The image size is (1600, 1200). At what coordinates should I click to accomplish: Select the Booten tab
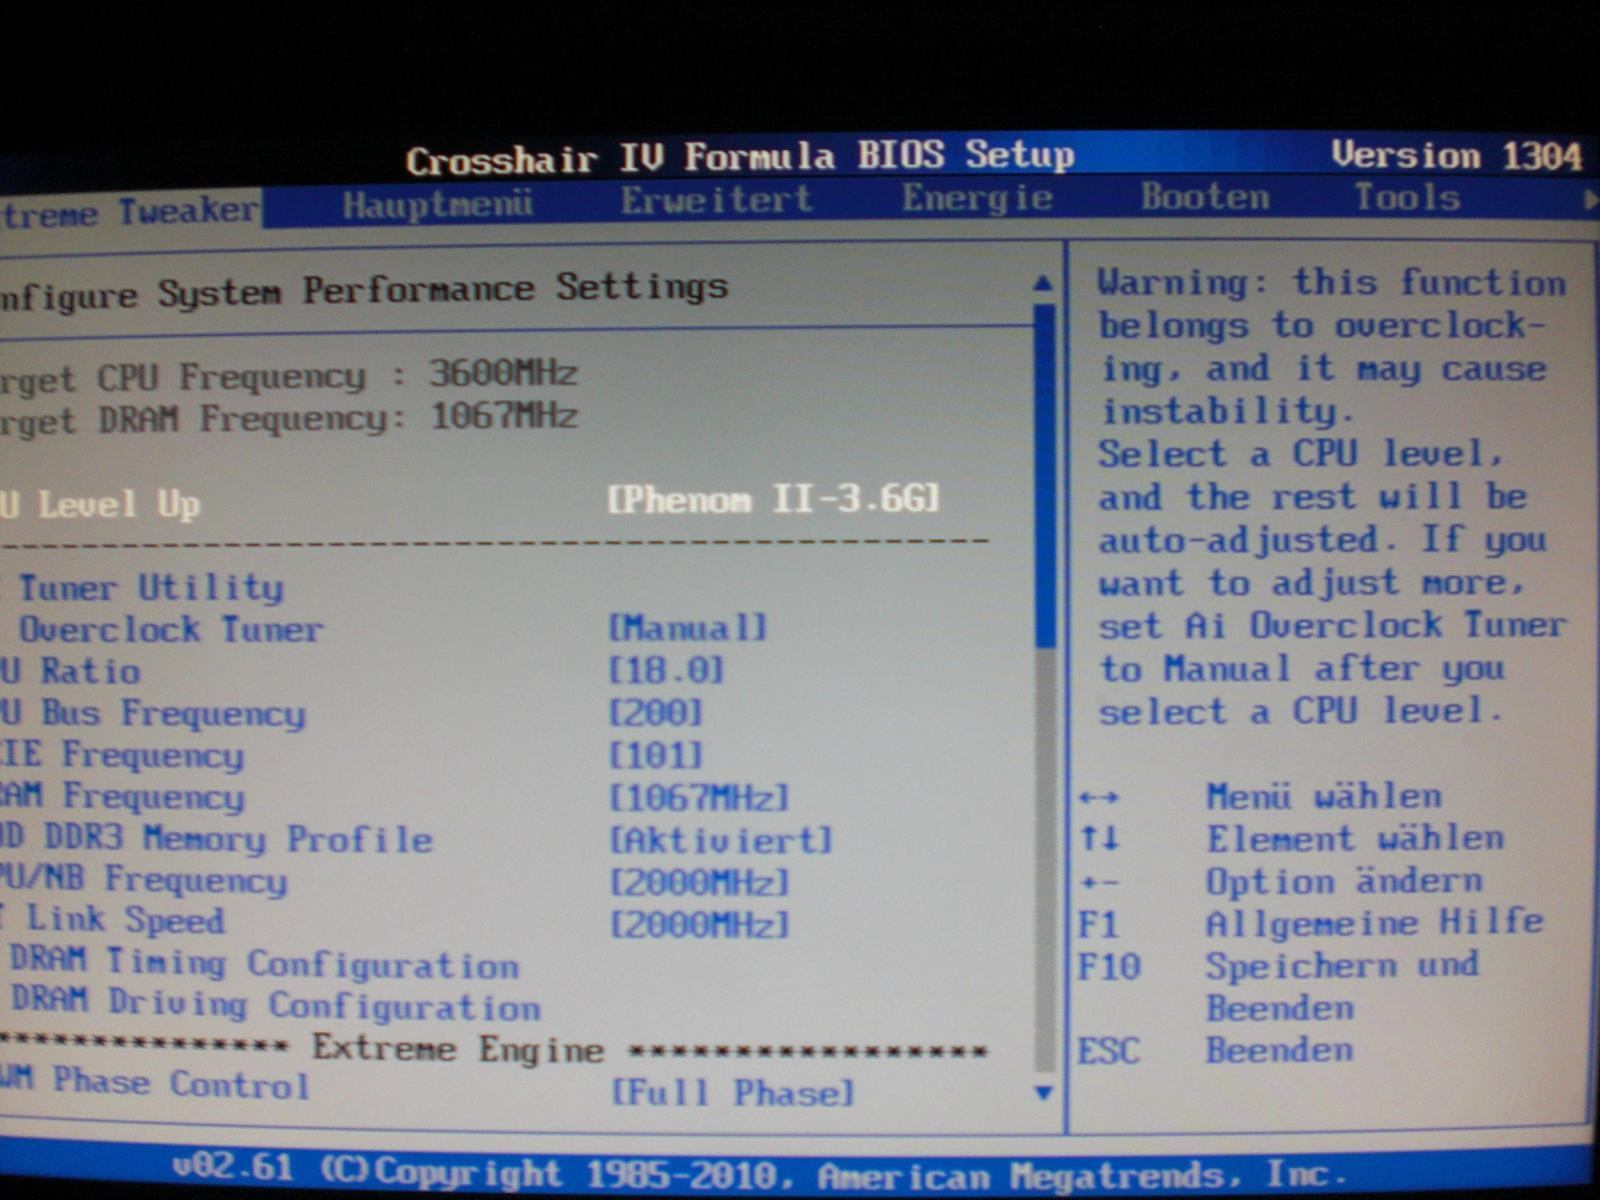pos(1205,196)
